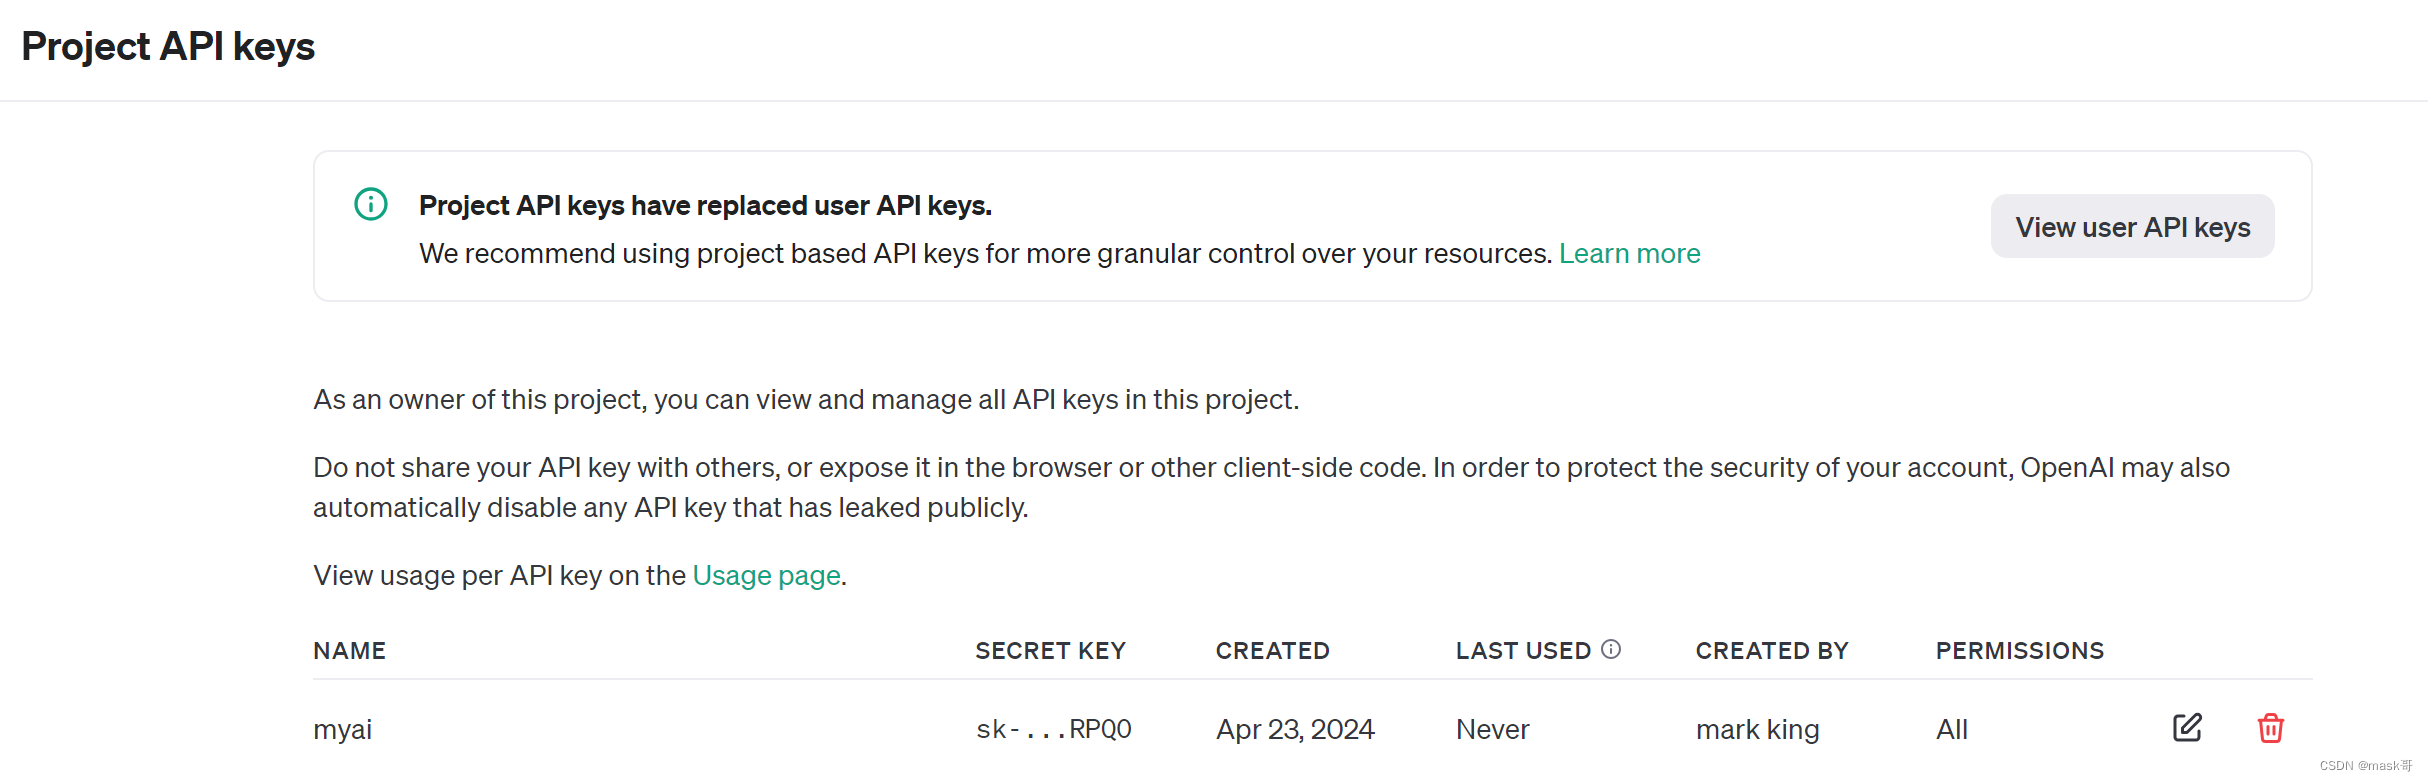This screenshot has width=2428, height=781.
Task: Click the All permissions value
Action: click(x=1952, y=730)
